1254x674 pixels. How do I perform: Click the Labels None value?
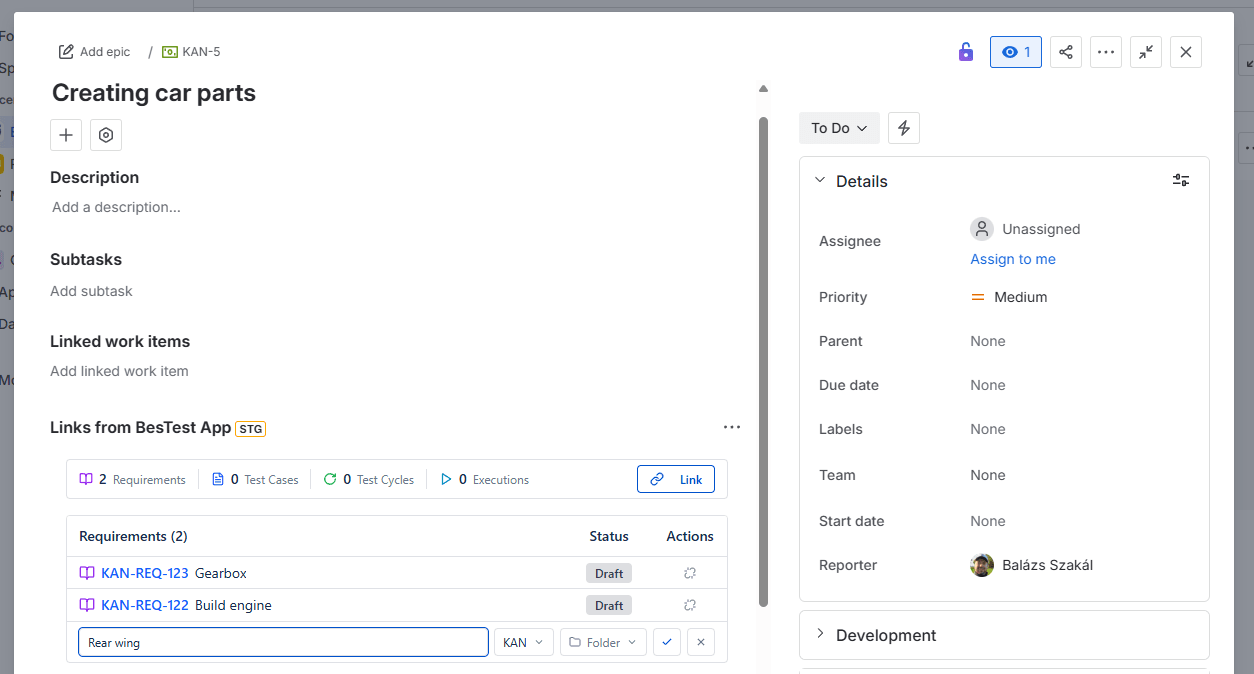tap(988, 429)
